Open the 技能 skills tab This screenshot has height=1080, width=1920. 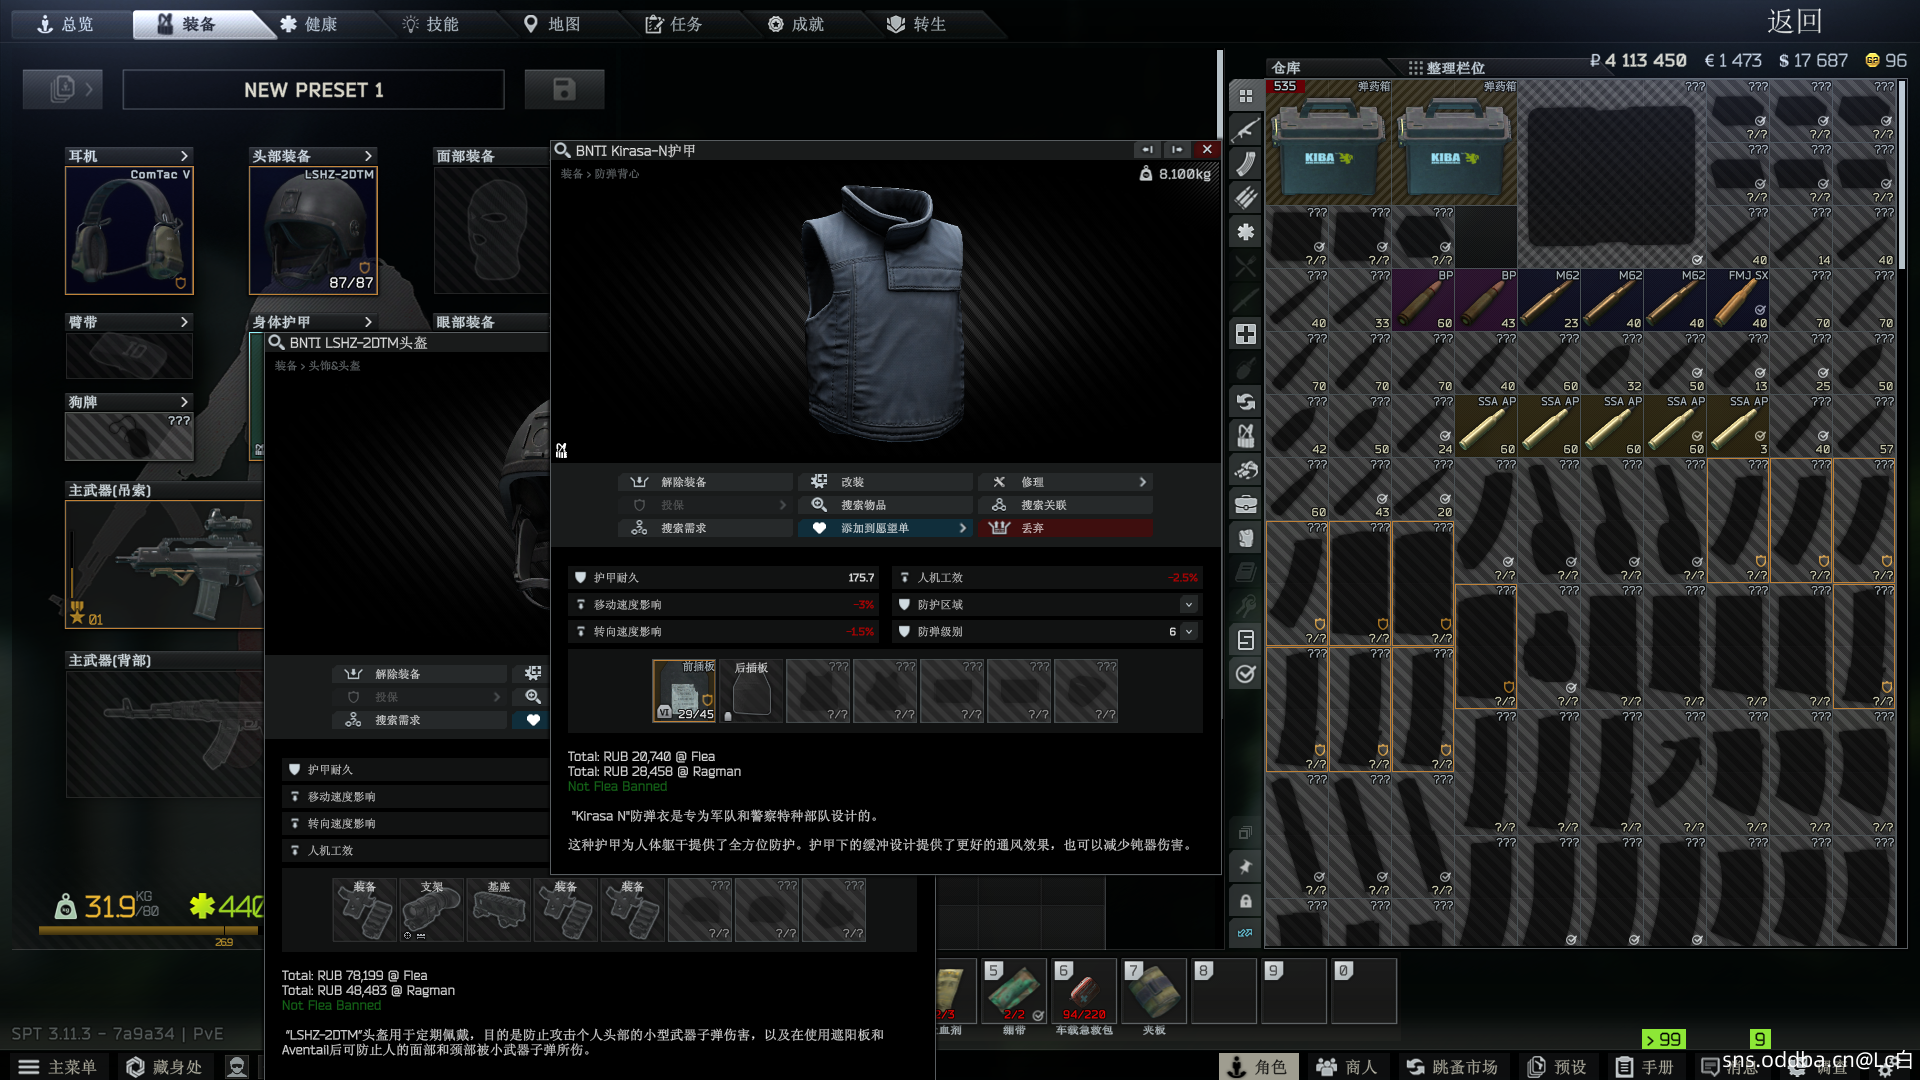click(431, 24)
